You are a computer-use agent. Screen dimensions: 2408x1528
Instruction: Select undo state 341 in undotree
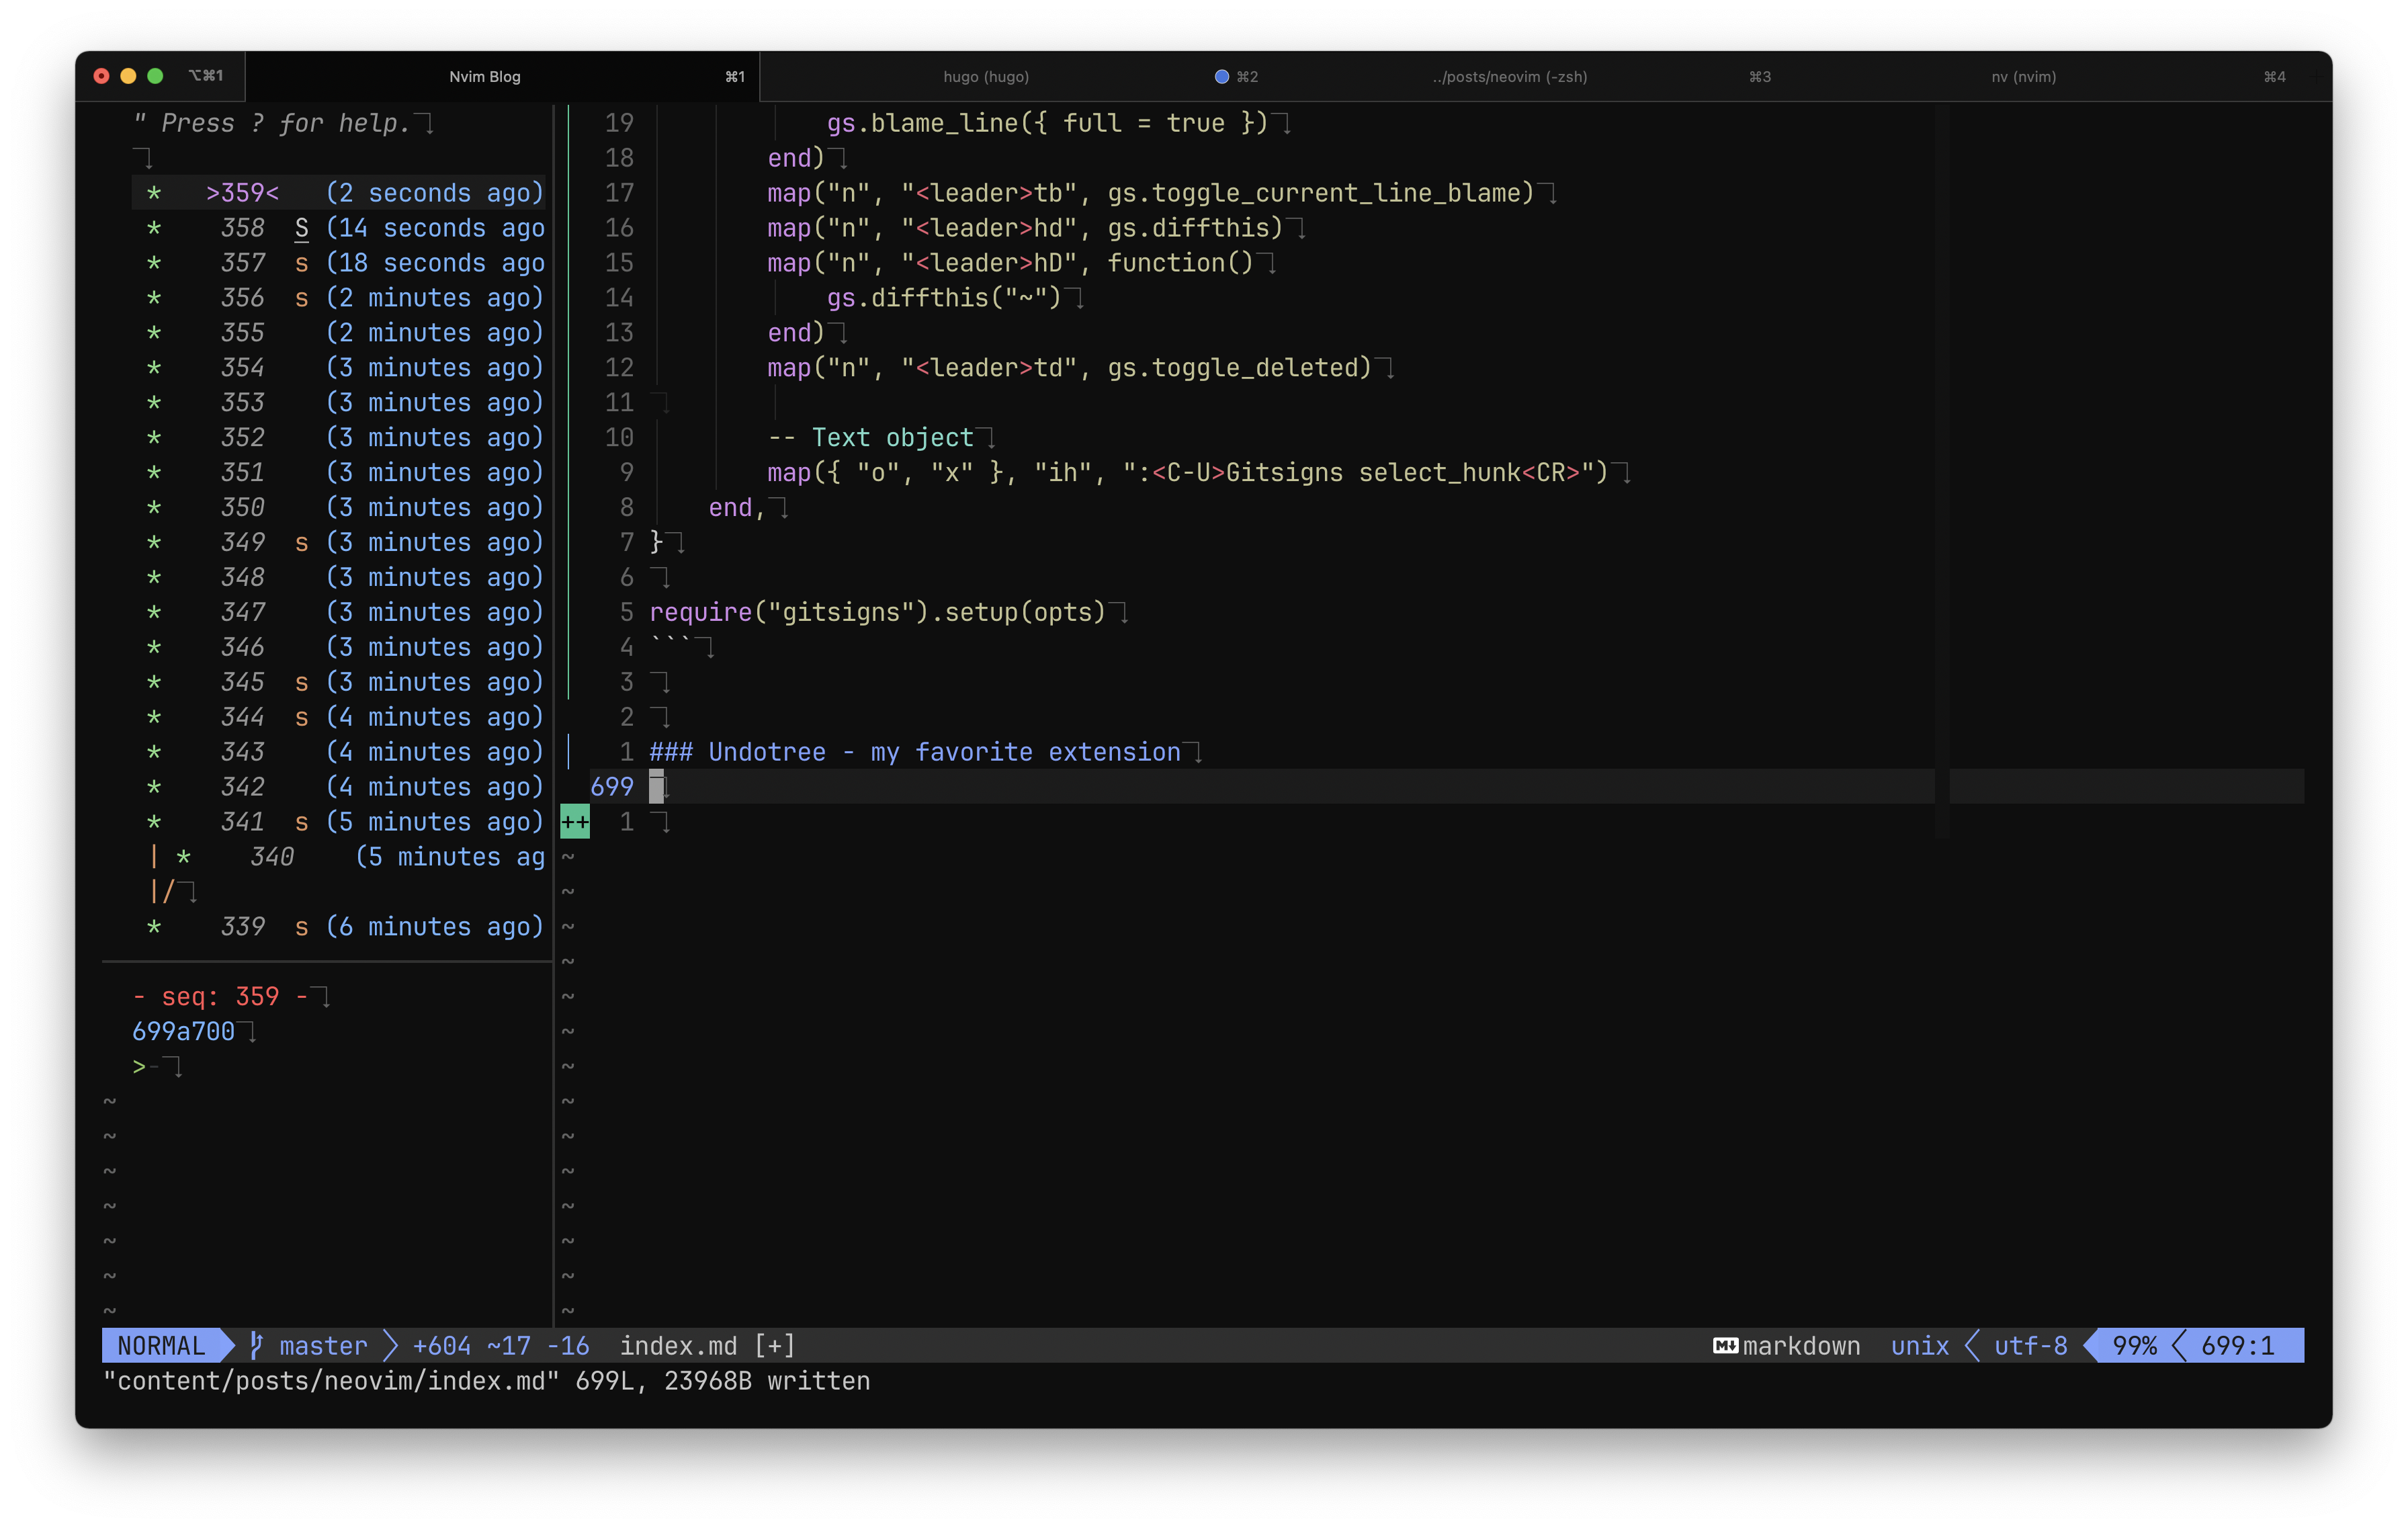tap(338, 822)
